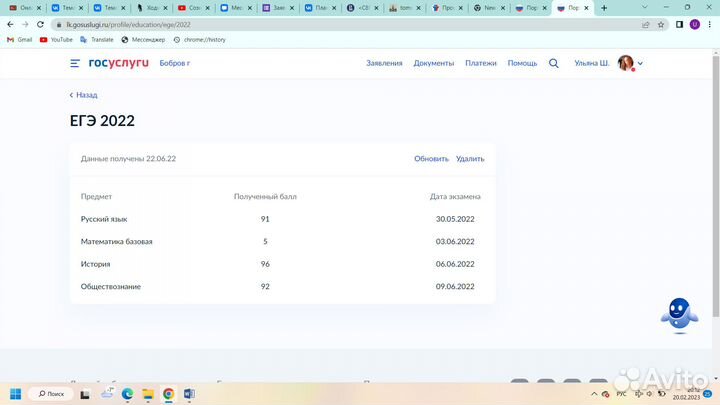The height and width of the screenshot is (405, 720).
Task: Open Microsoft Word from taskbar
Action: click(x=189, y=394)
